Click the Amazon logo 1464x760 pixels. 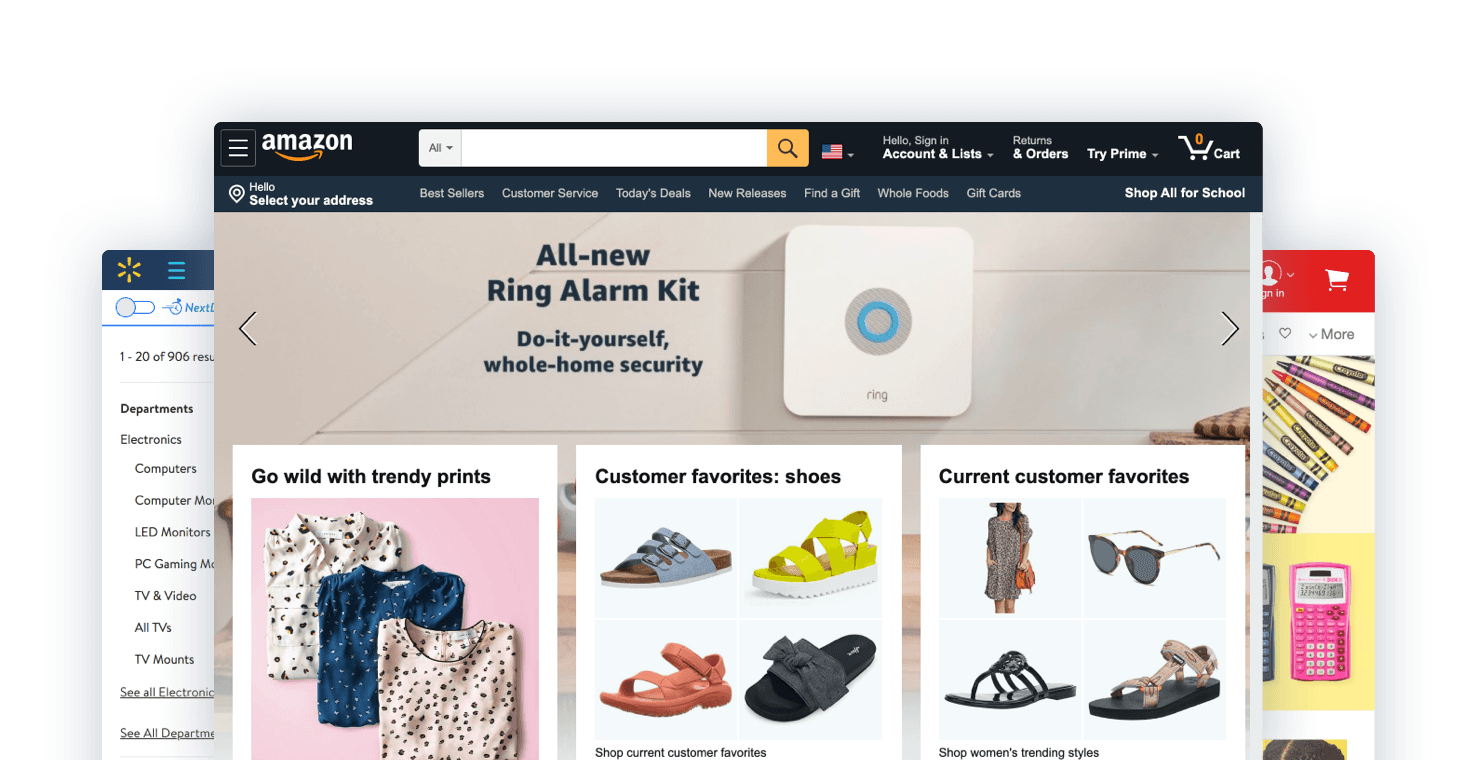[x=307, y=146]
